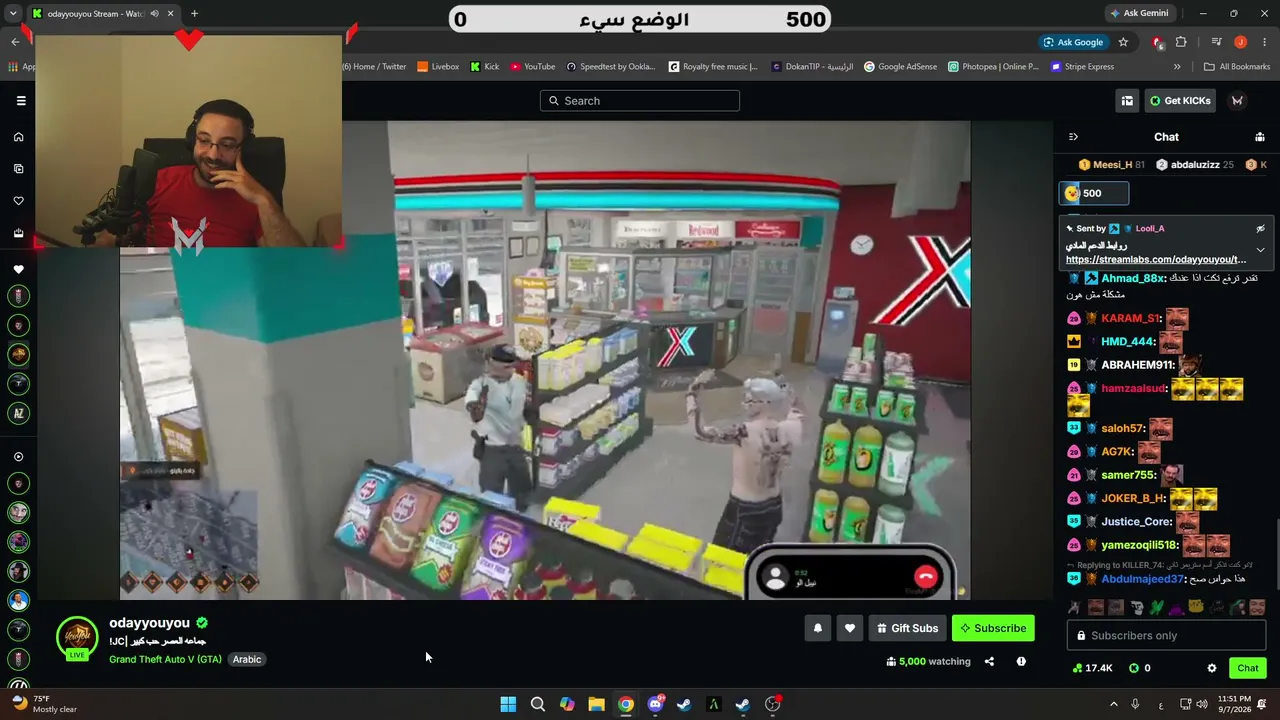Open the Following heart icon in sidebar
This screenshot has height=720, width=1280.
(x=18, y=201)
